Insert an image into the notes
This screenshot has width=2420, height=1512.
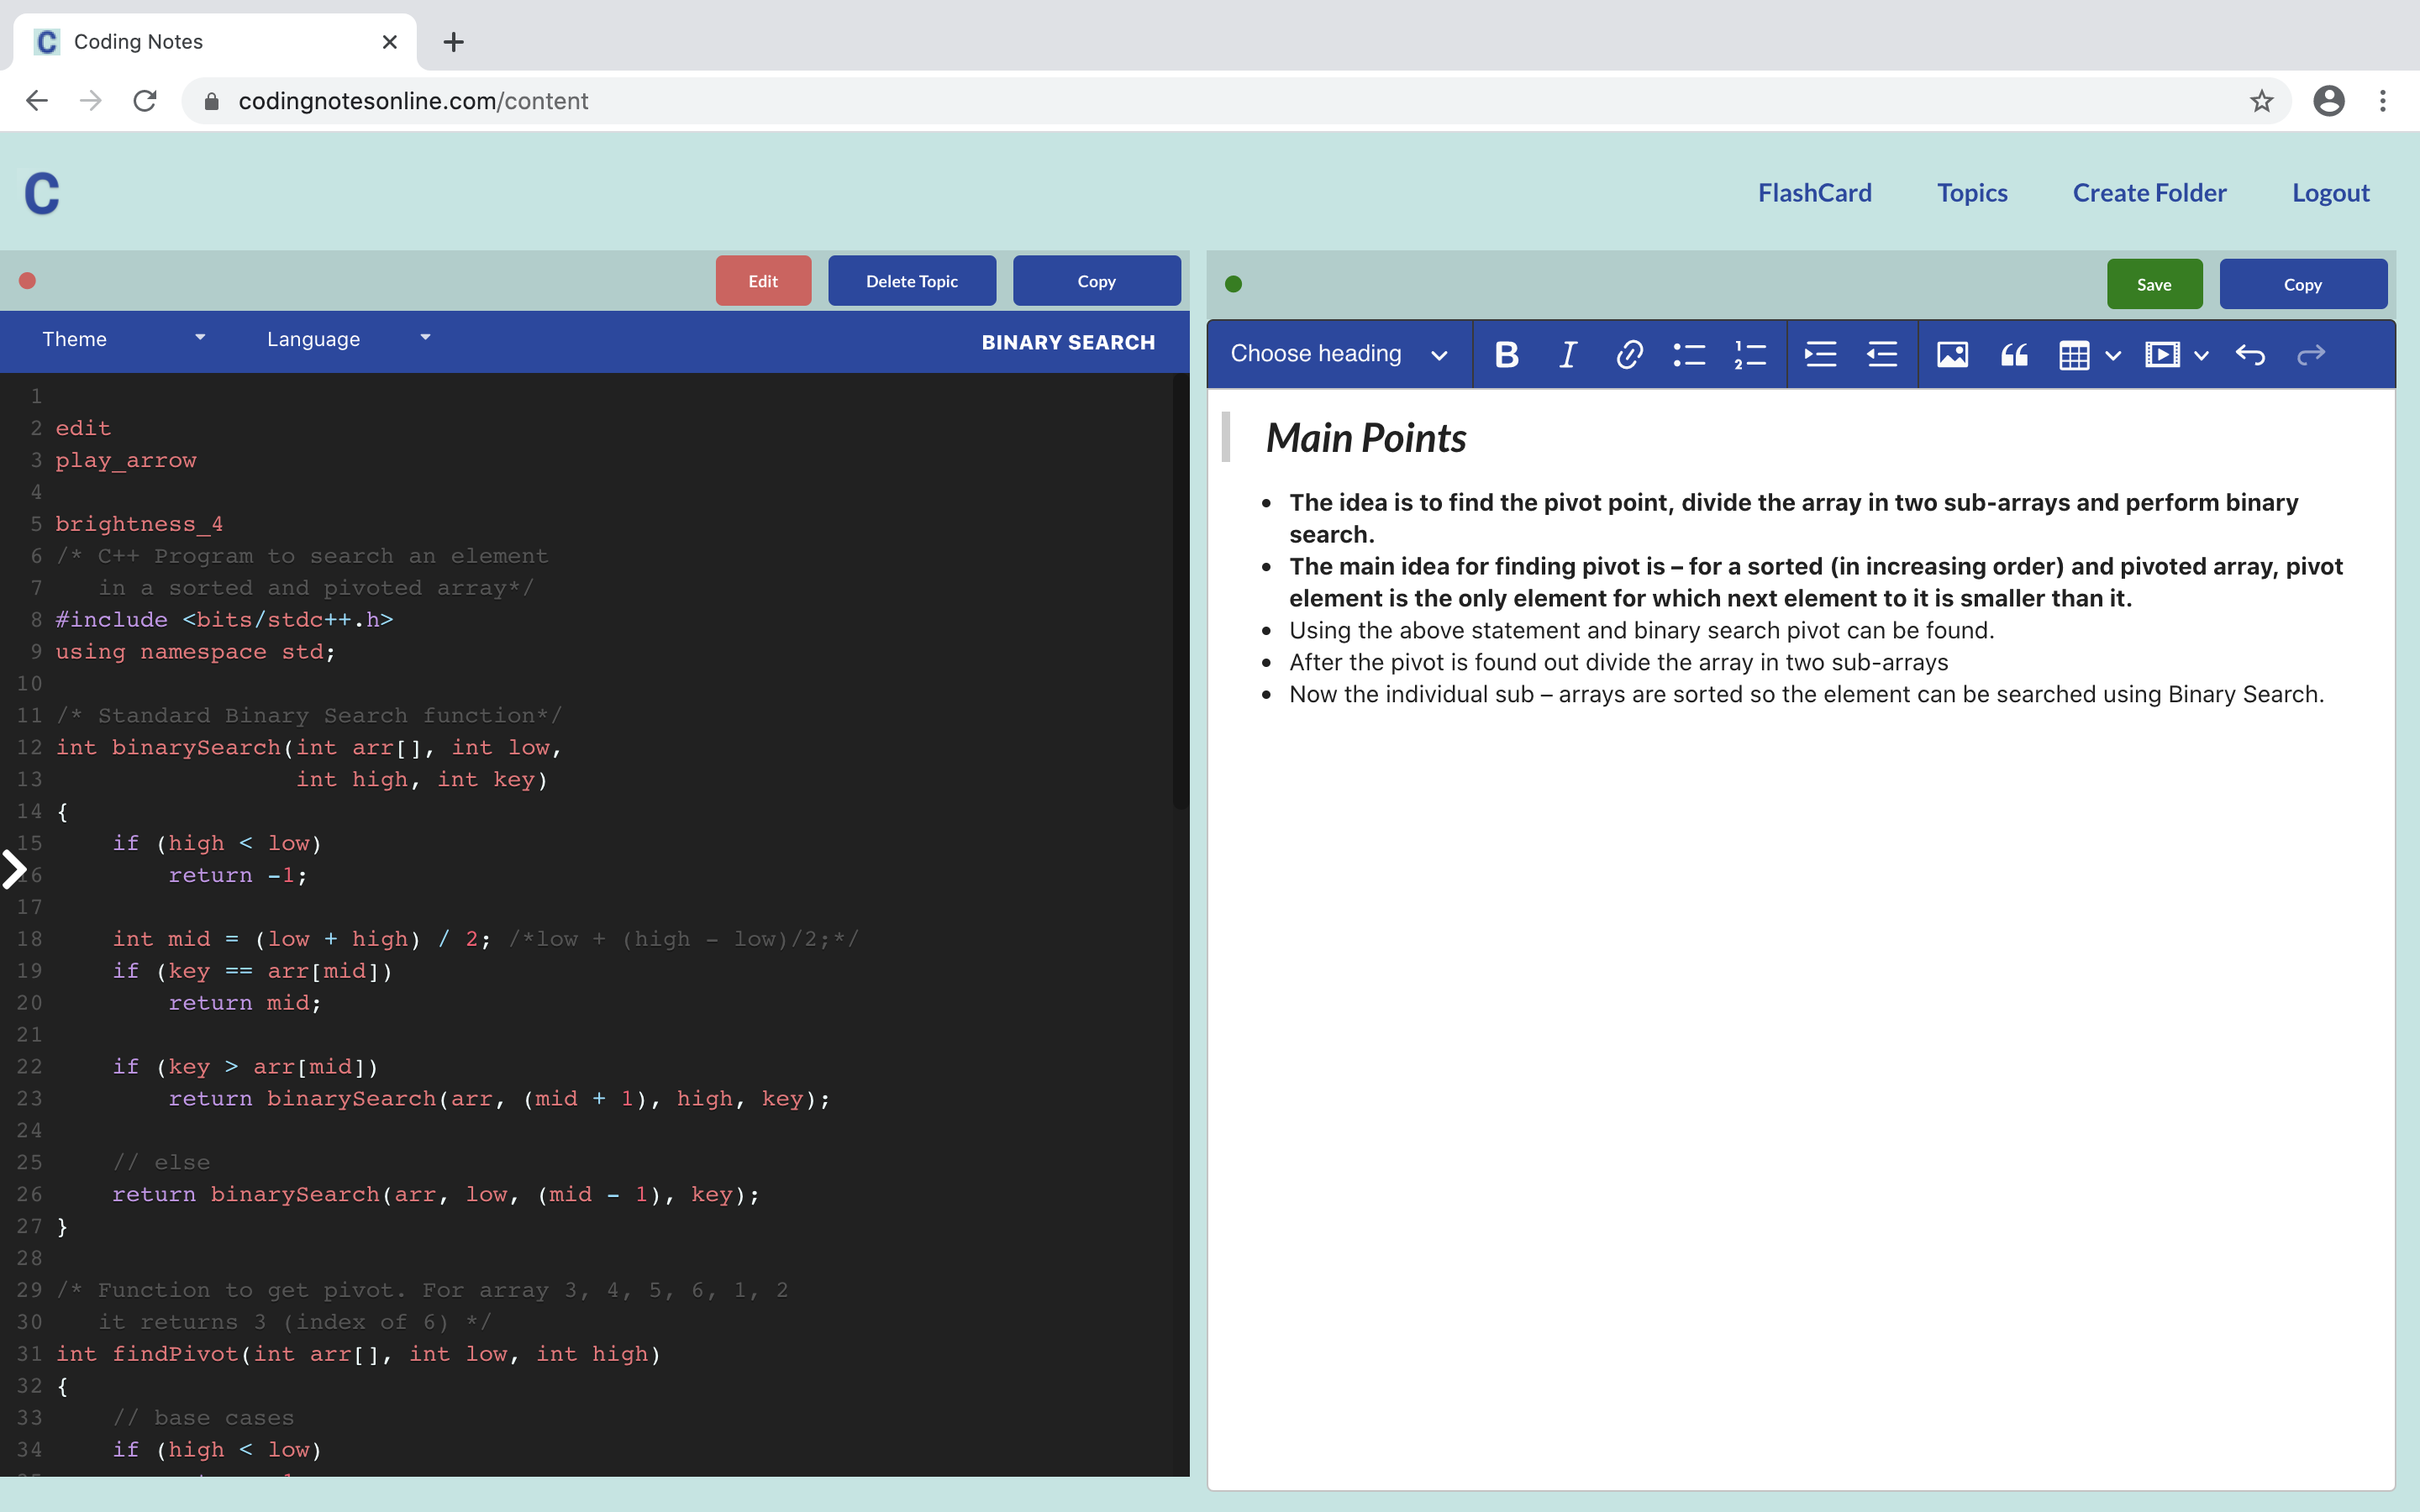(1952, 354)
